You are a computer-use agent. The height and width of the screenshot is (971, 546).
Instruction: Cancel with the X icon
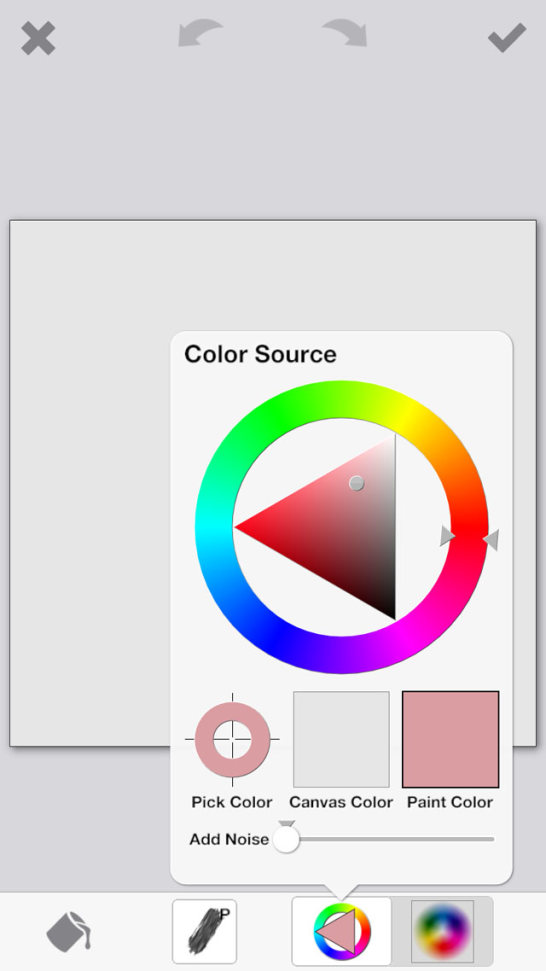pos(38,38)
